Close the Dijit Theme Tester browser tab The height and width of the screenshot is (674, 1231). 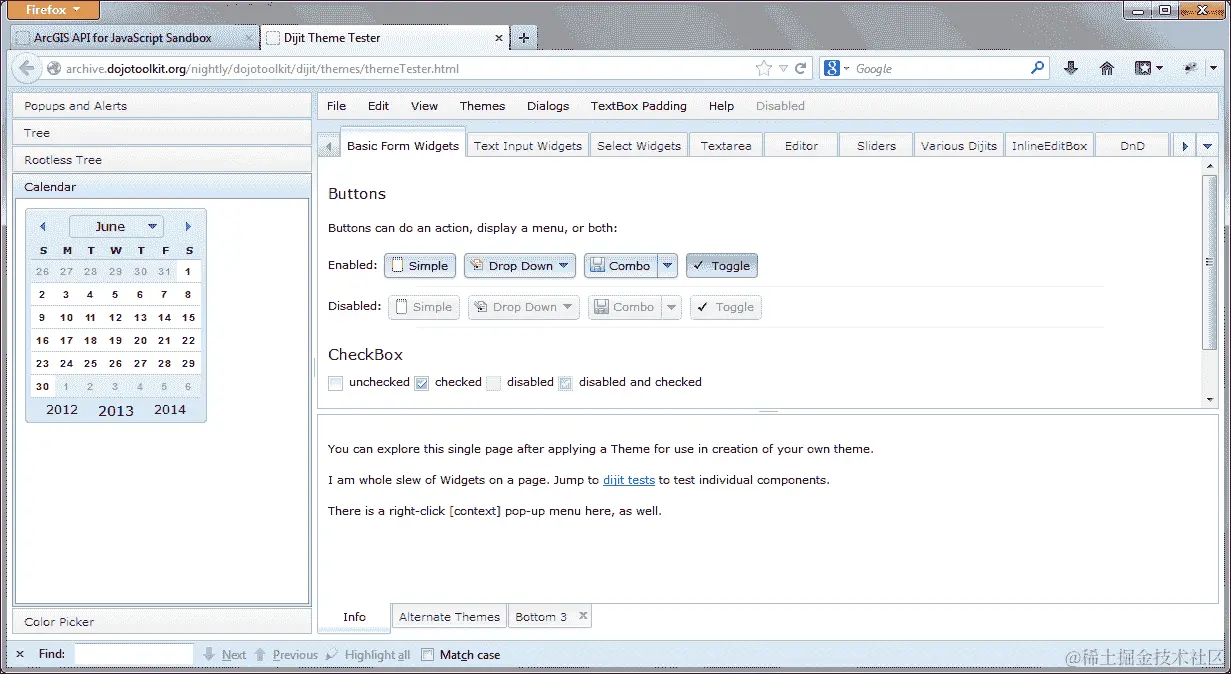pos(499,38)
